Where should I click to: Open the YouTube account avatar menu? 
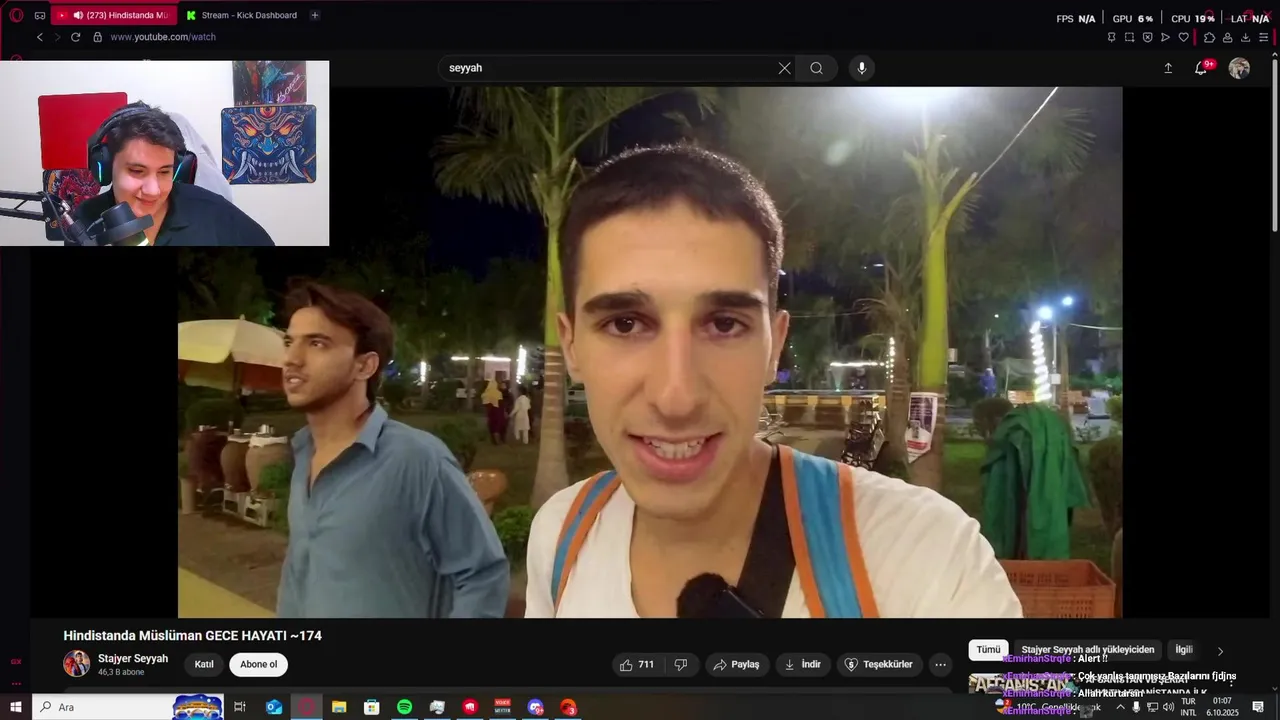(x=1239, y=68)
